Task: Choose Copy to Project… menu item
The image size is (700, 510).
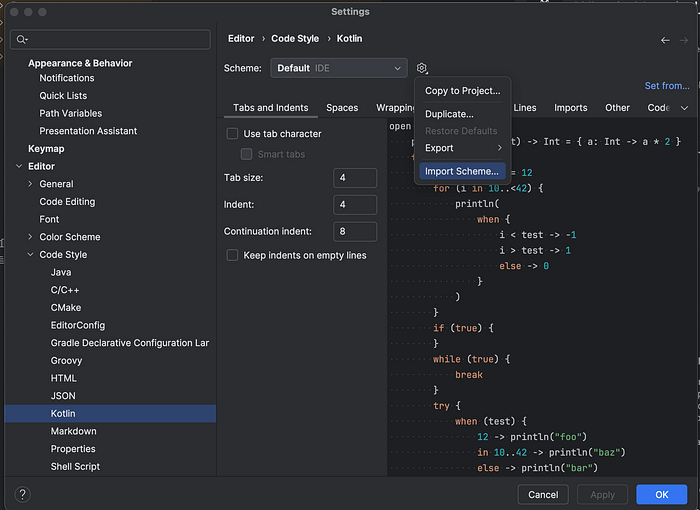Action: [462, 91]
